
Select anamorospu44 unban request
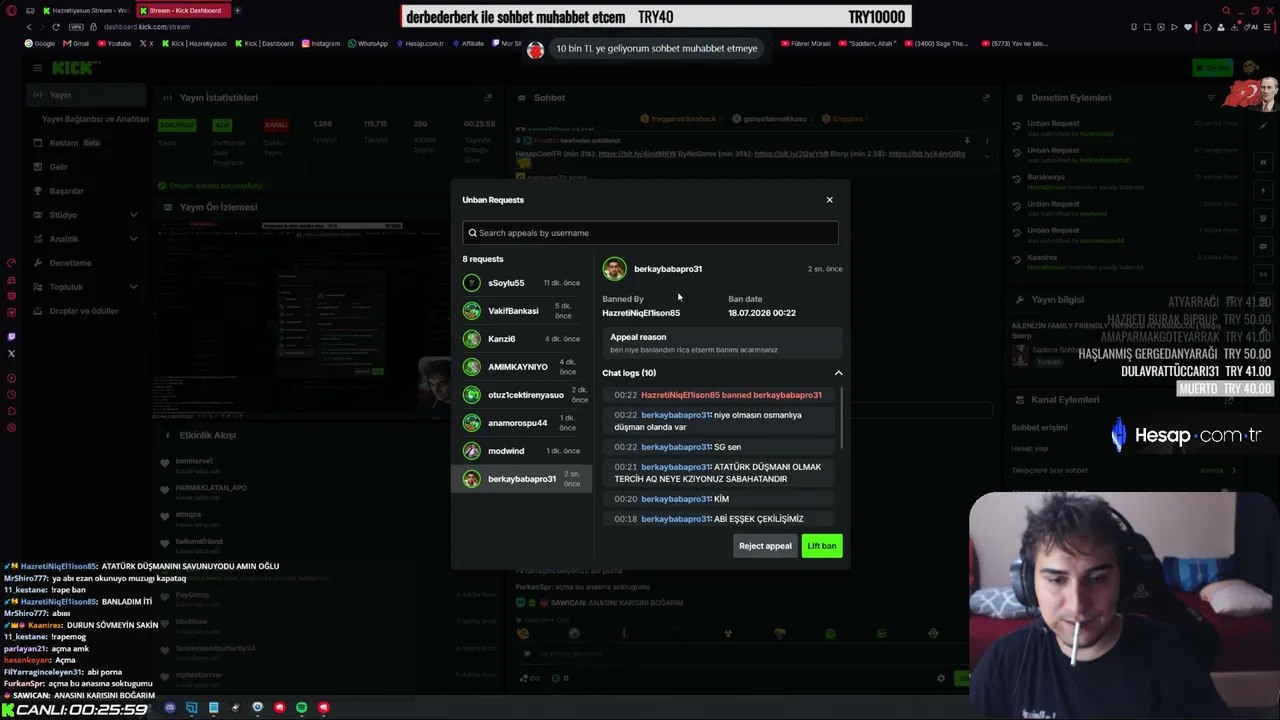pos(521,423)
